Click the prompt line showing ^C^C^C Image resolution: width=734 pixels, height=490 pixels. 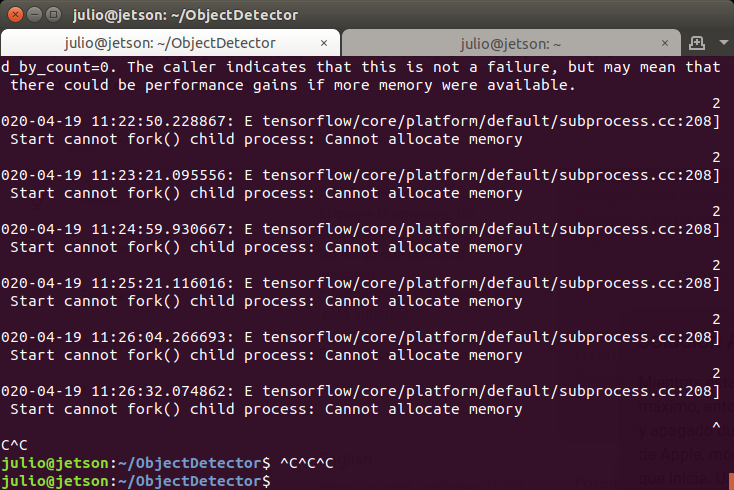tap(167, 463)
